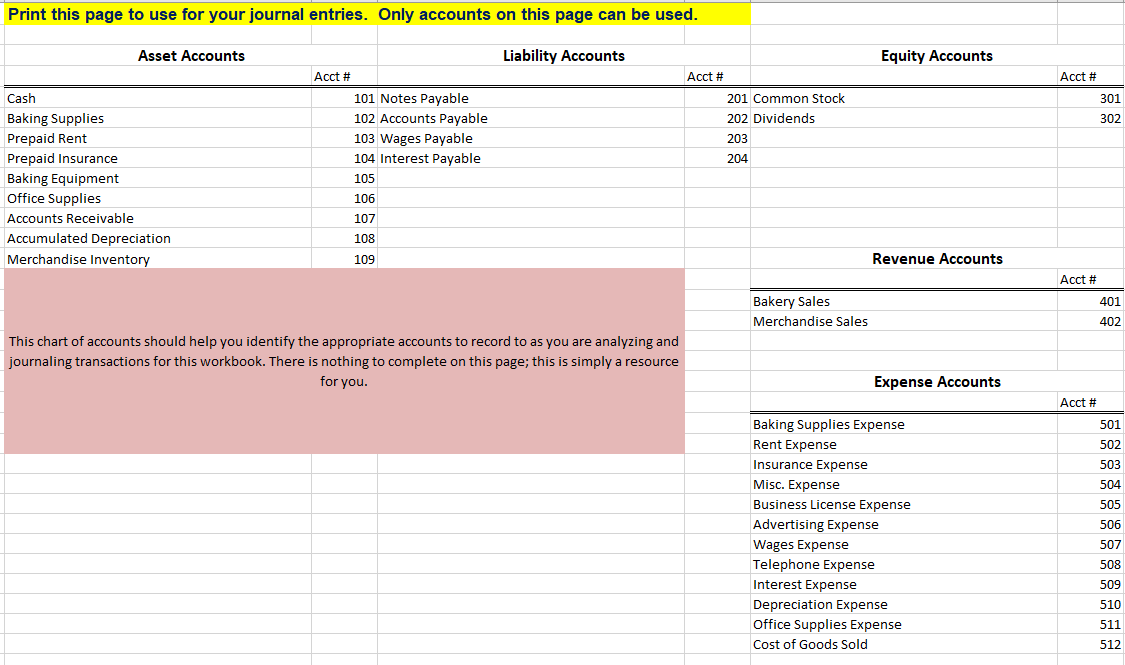Click account number 402

1091,321
